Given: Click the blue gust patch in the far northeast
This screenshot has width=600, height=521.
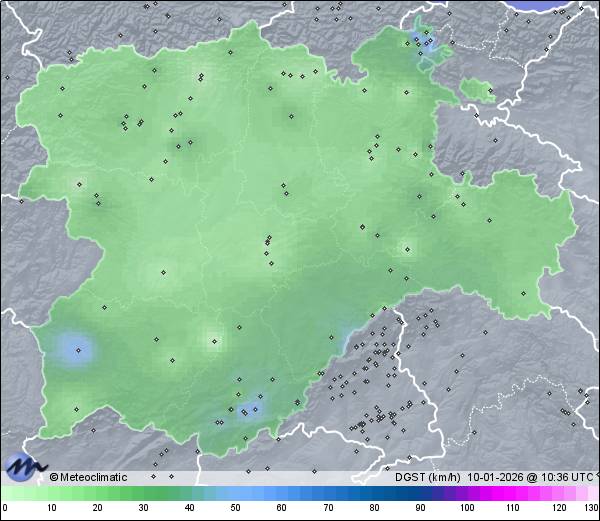Looking at the screenshot, I should pyautogui.click(x=424, y=43).
